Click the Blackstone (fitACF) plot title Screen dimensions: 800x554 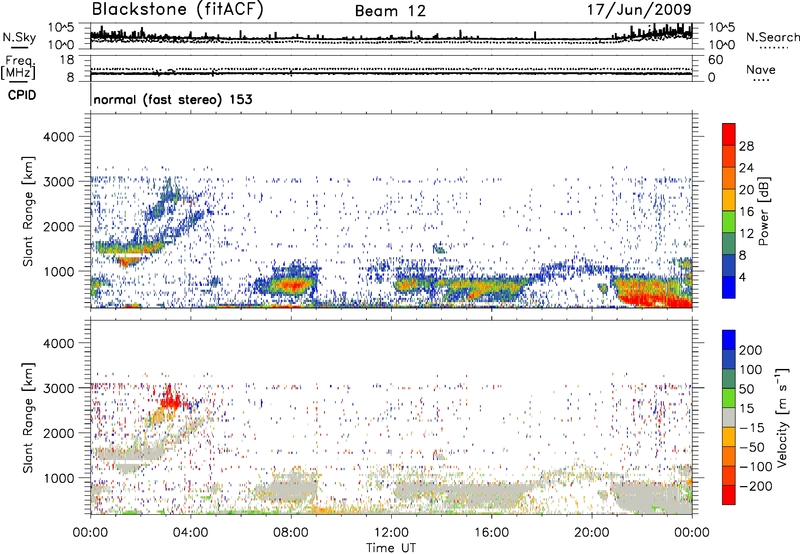(178, 9)
